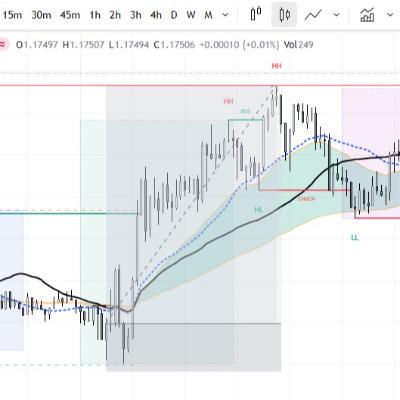Select the green LL label on chart
Viewport: 400px width, 400px height.
point(355,238)
